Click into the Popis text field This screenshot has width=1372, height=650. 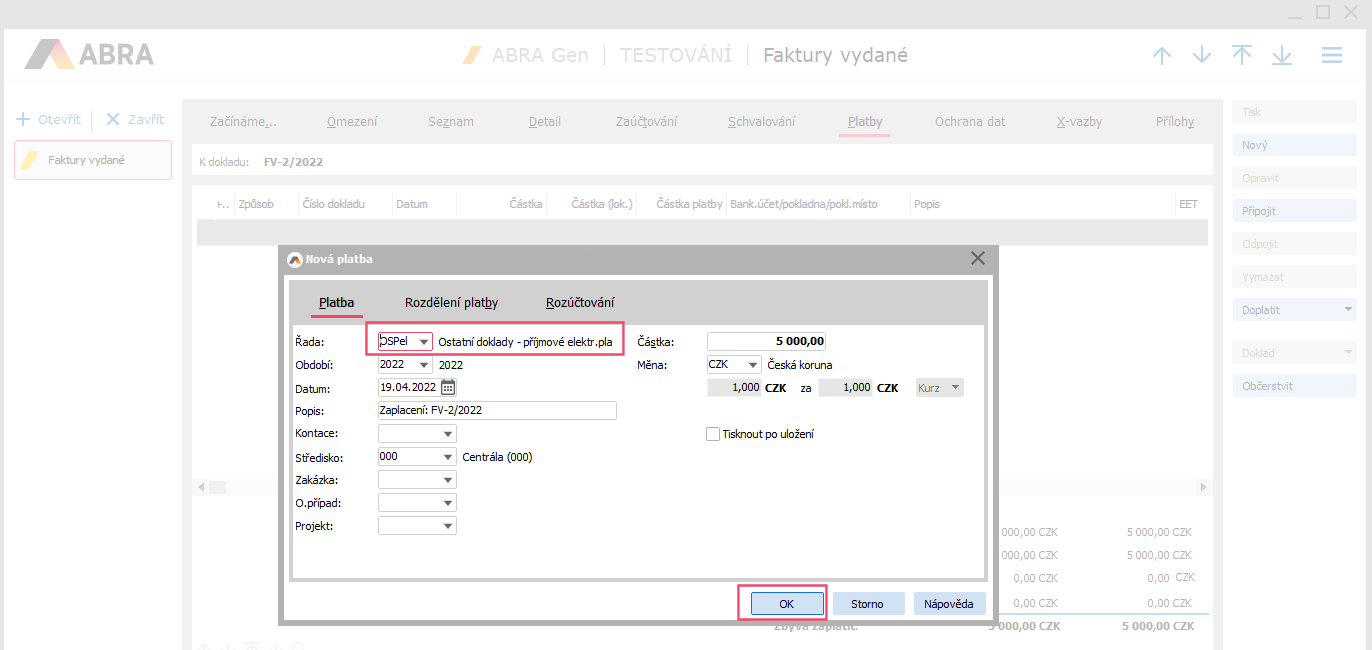[497, 410]
